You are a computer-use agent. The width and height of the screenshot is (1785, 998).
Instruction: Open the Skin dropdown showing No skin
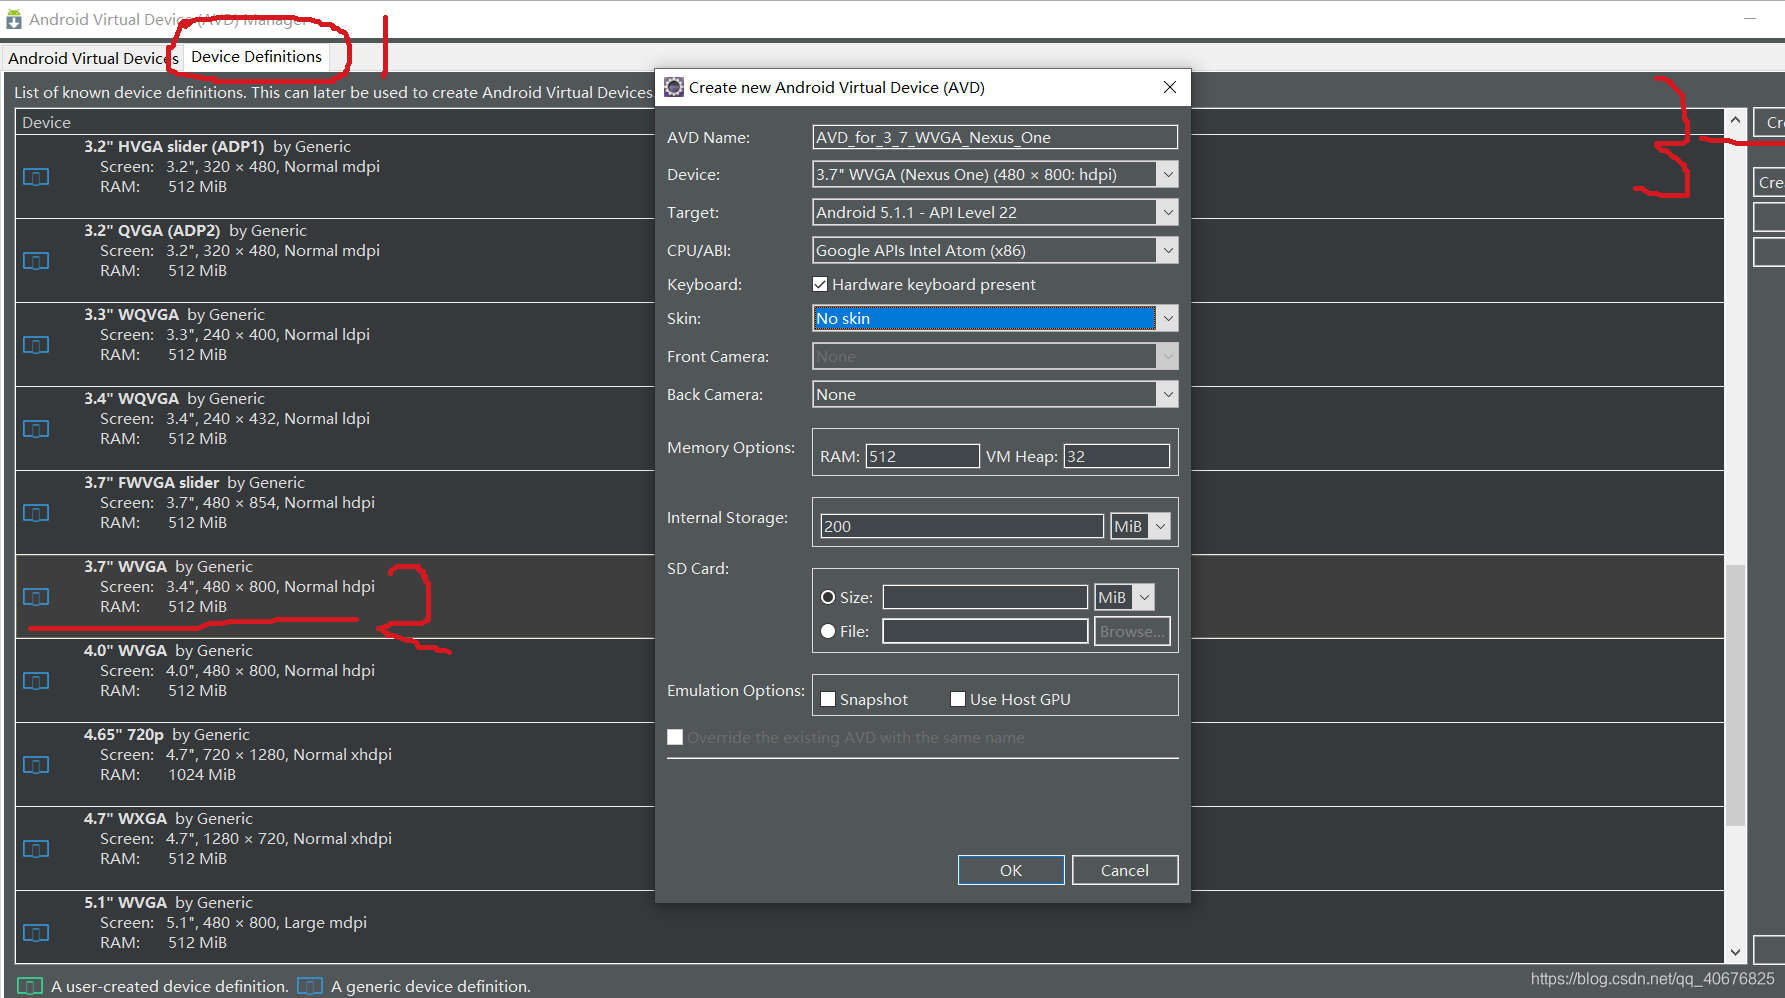(1167, 318)
